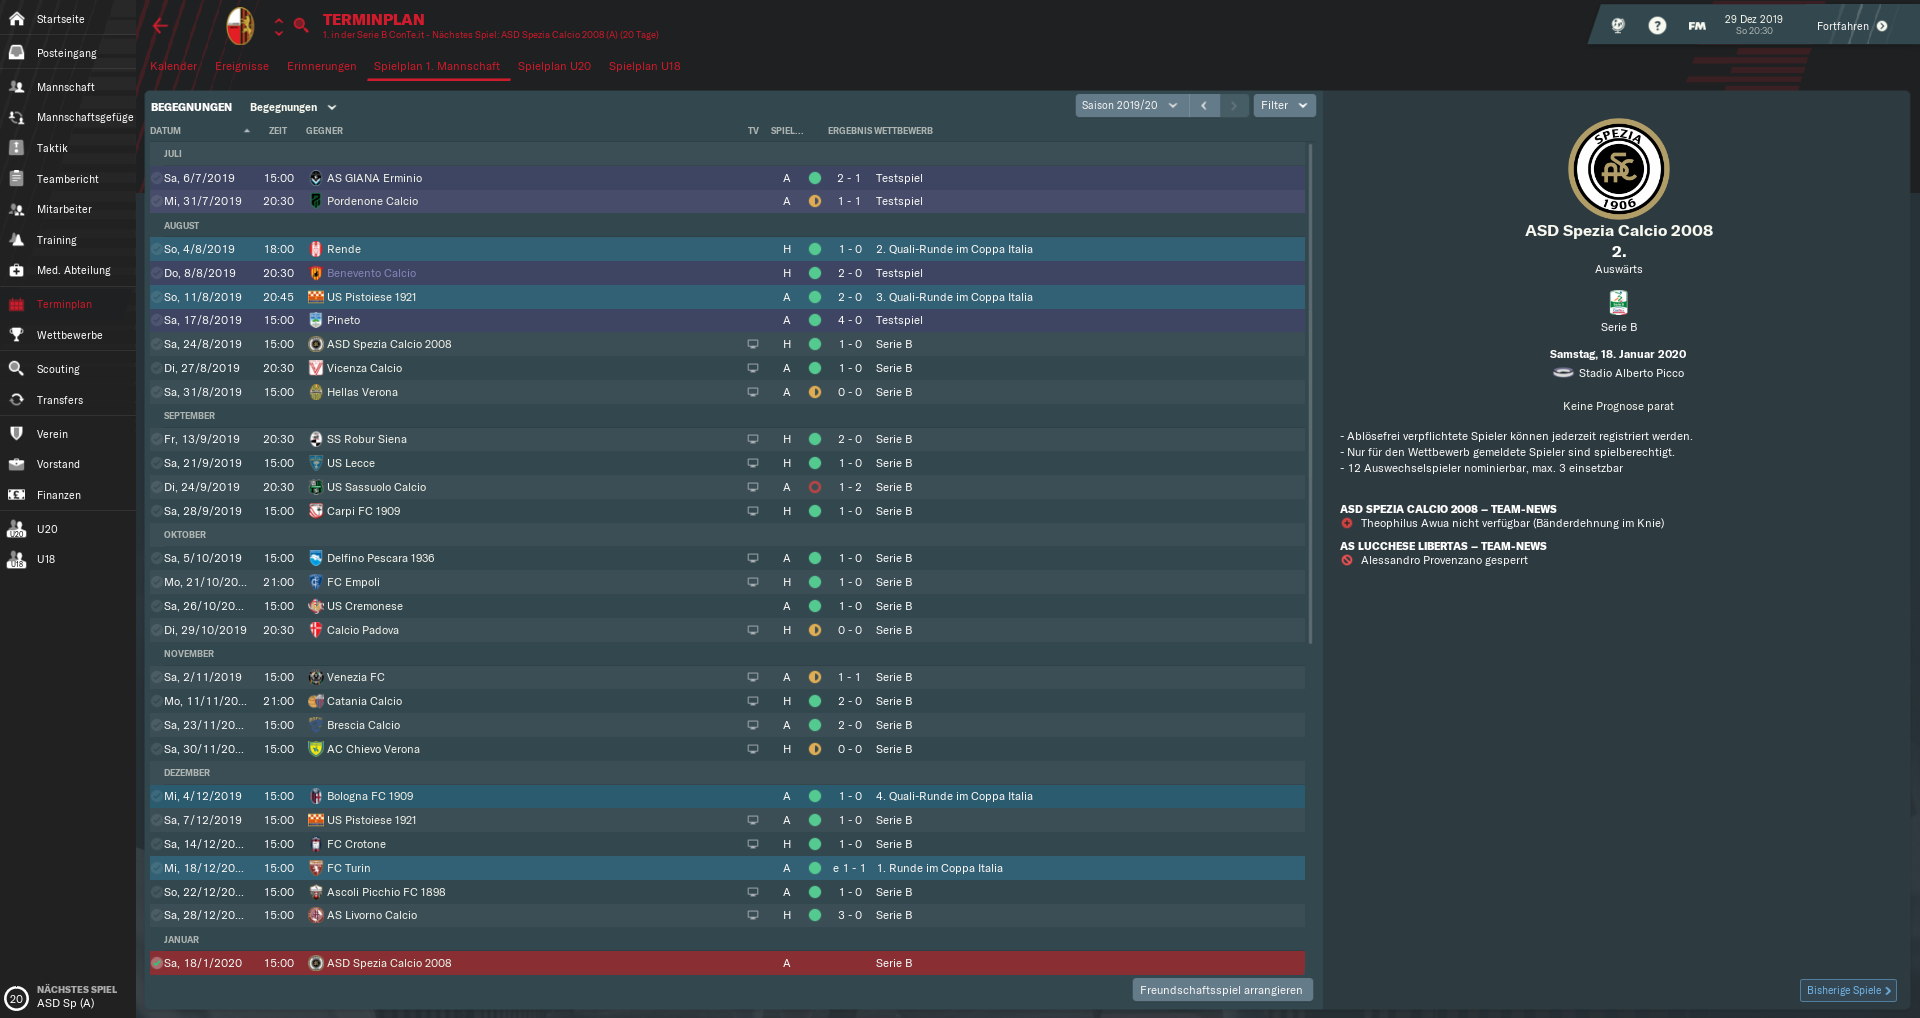This screenshot has width=1920, height=1018.
Task: Click the TV icon for the Hellas Verona match
Action: point(753,392)
